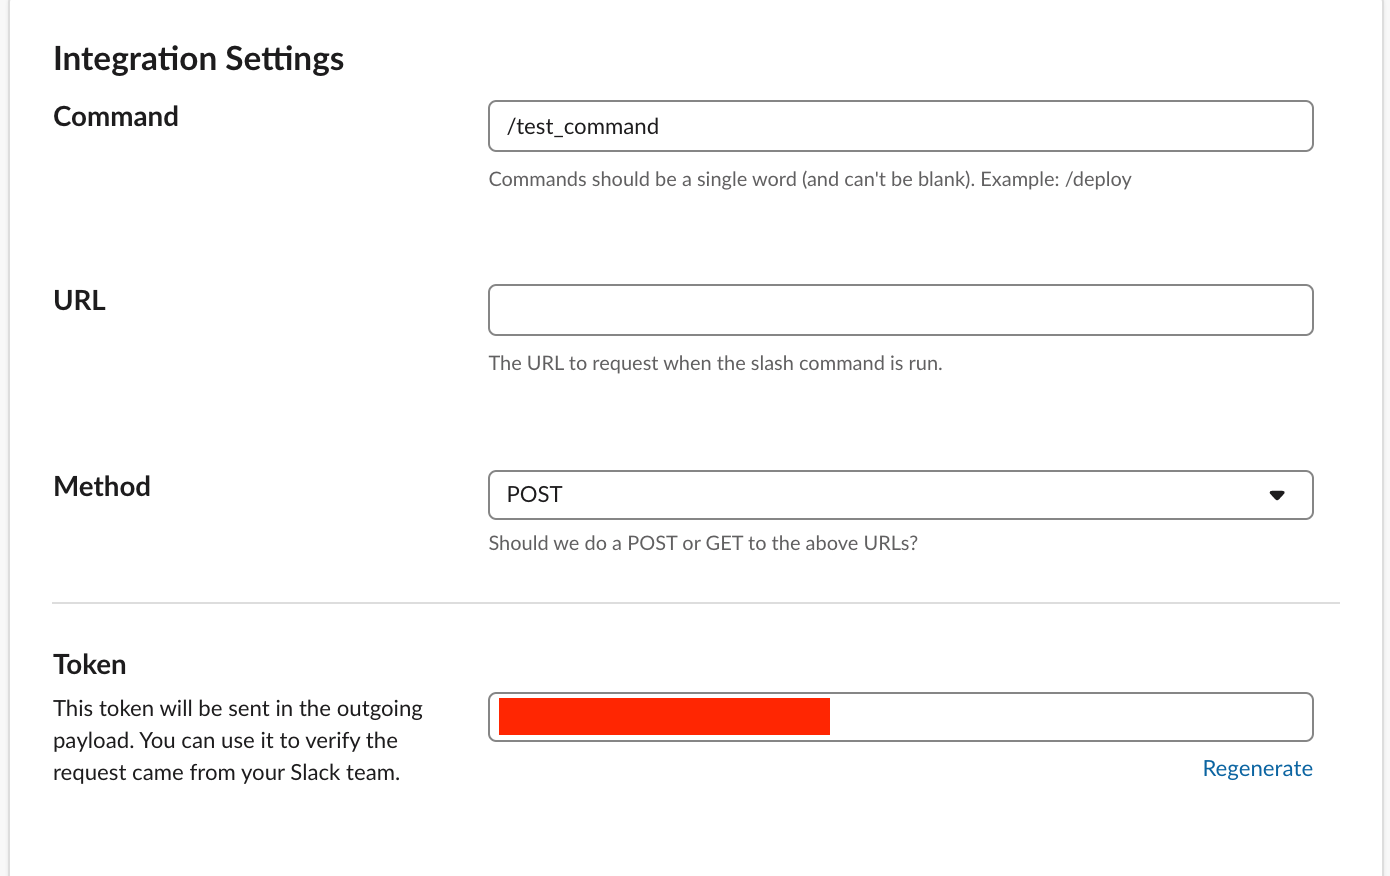Click the Token section heading
1390x876 pixels.
coord(90,664)
